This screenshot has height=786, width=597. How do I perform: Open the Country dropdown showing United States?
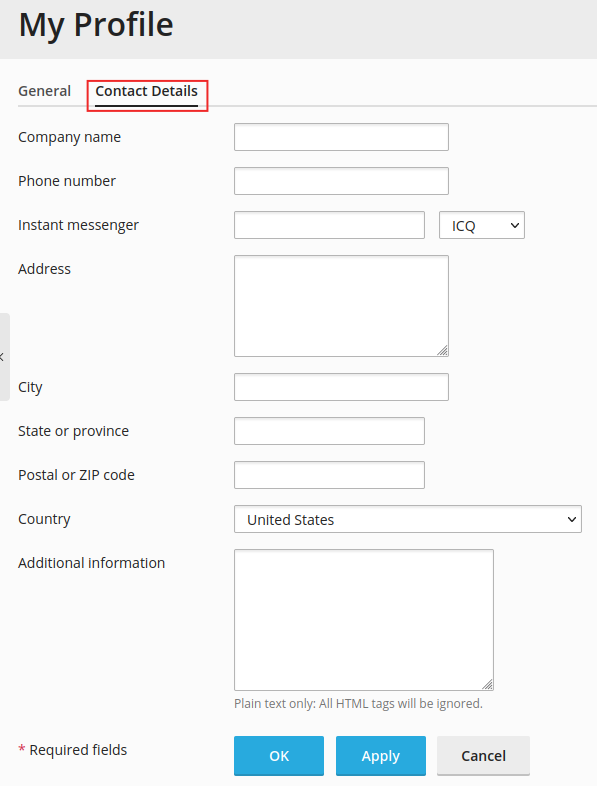tap(408, 519)
